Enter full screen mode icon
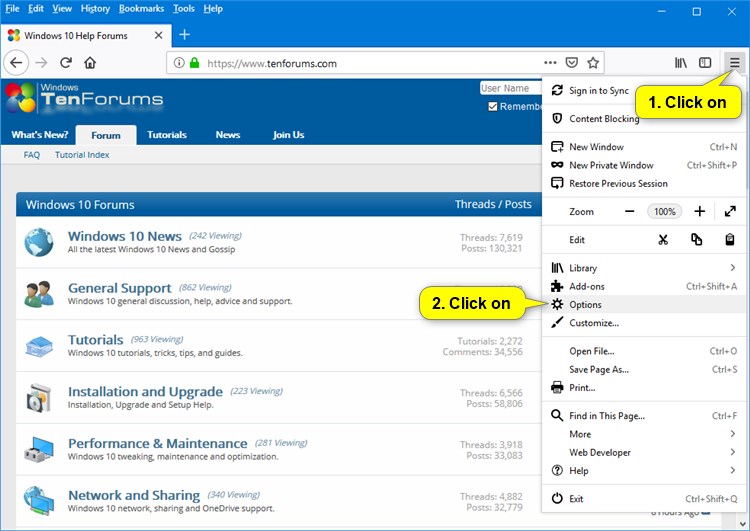750x531 pixels. coord(730,211)
